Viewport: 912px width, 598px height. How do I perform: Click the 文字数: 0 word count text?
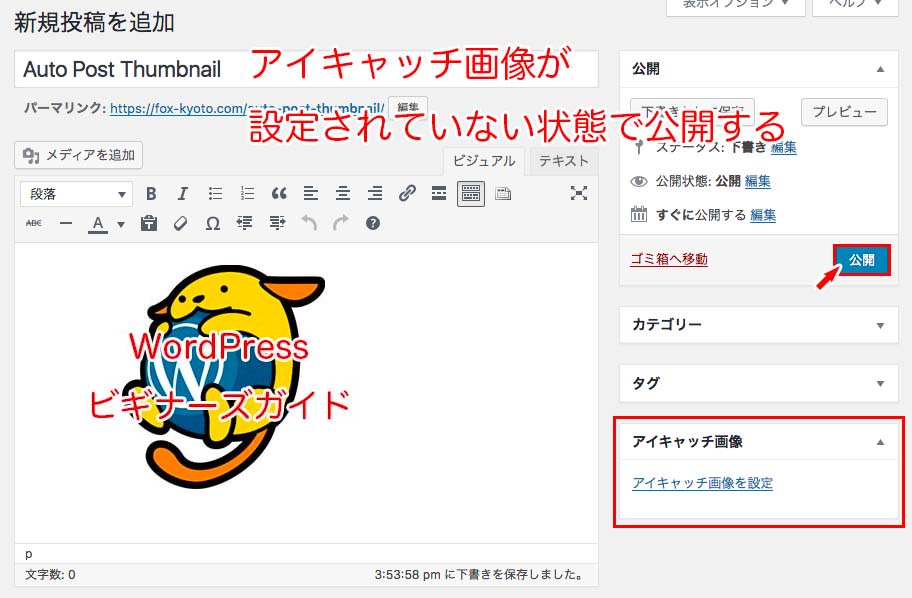click(50, 575)
